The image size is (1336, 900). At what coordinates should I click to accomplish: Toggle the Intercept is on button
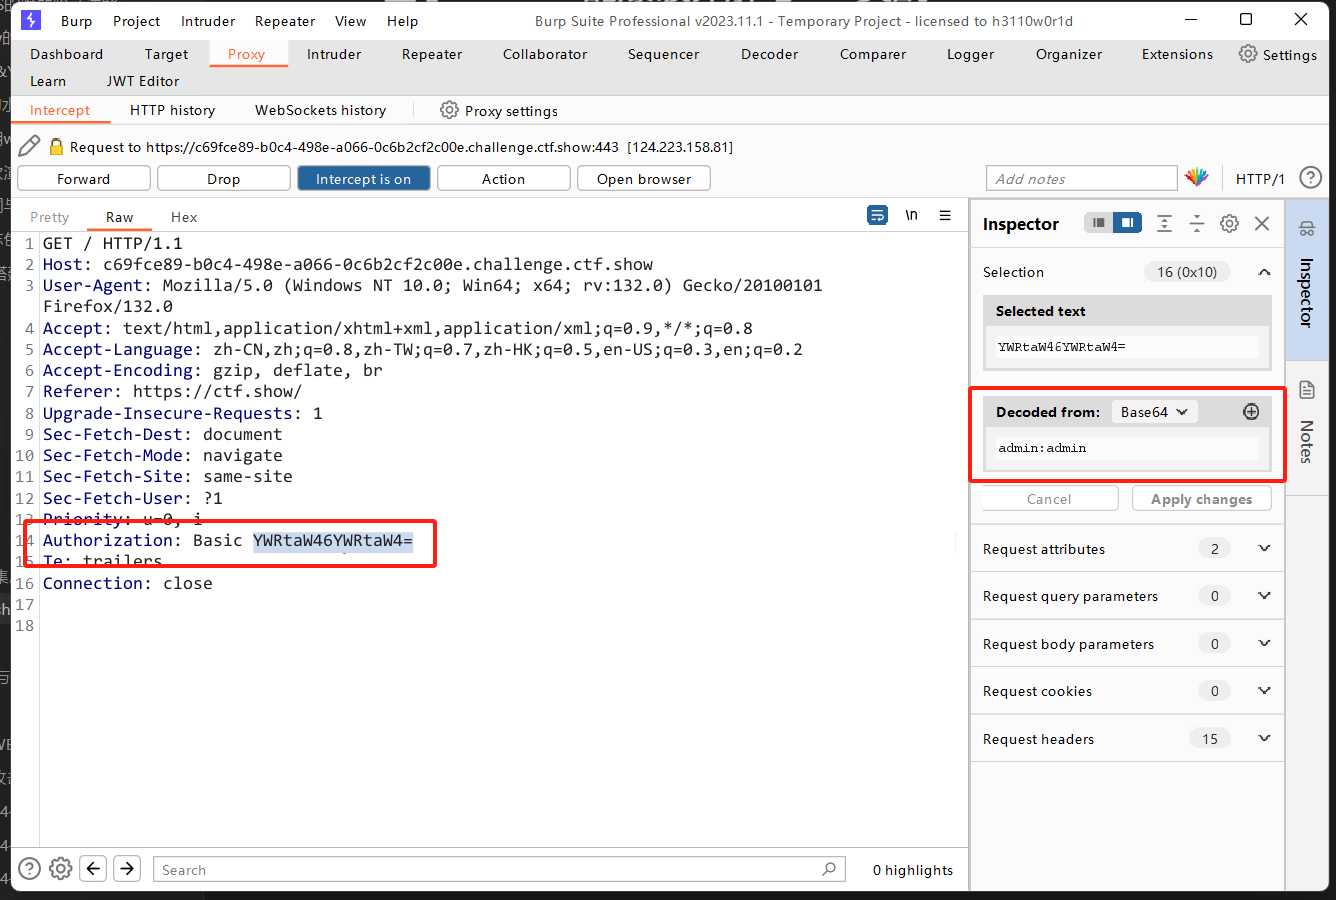[x=364, y=178]
